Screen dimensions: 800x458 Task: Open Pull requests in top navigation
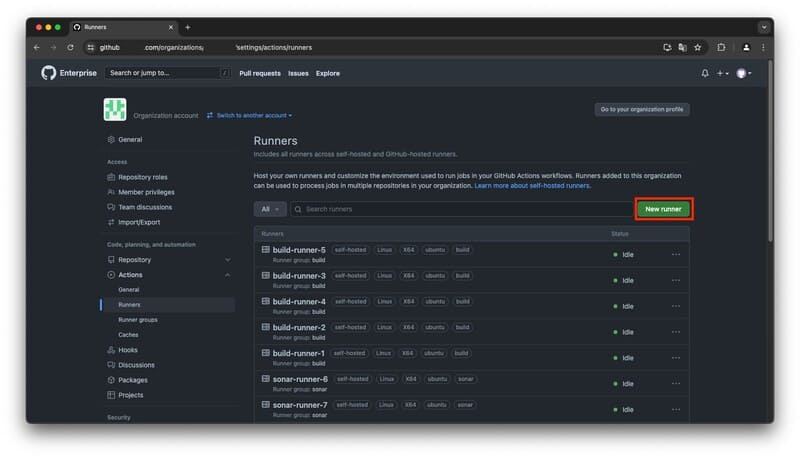[x=260, y=73]
